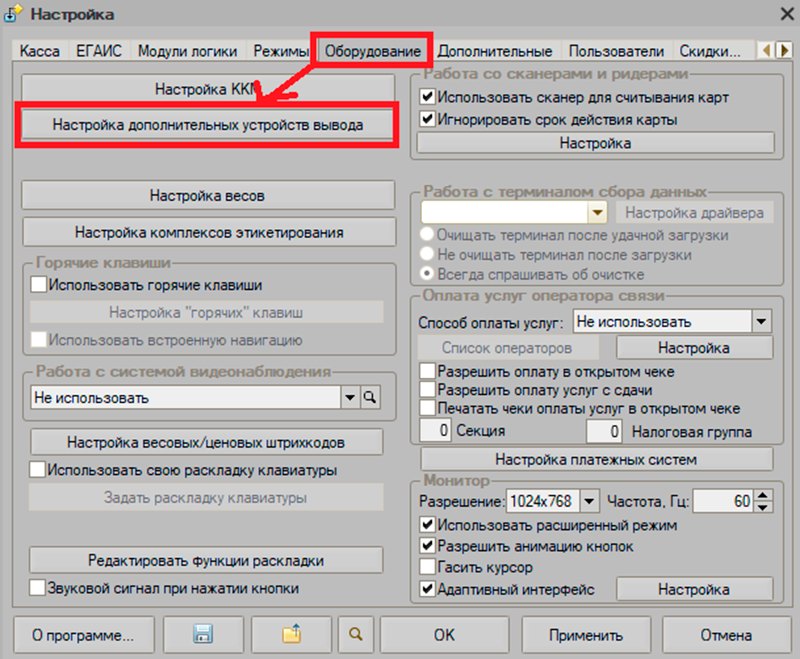Click the Применить button

click(x=586, y=635)
